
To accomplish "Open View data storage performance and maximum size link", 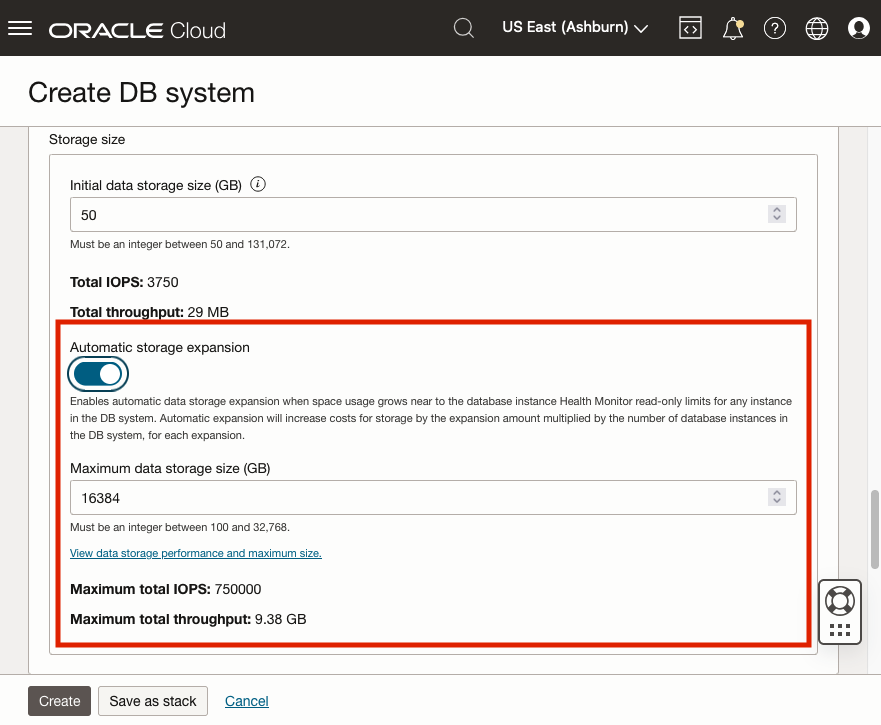I will 196,553.
